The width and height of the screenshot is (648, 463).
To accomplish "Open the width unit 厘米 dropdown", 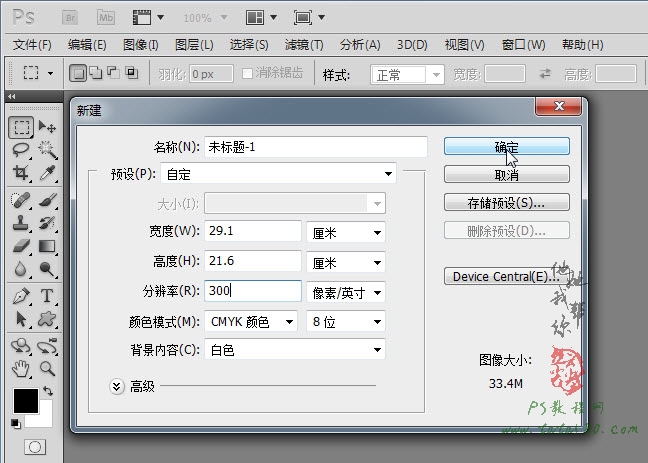I will pos(346,232).
